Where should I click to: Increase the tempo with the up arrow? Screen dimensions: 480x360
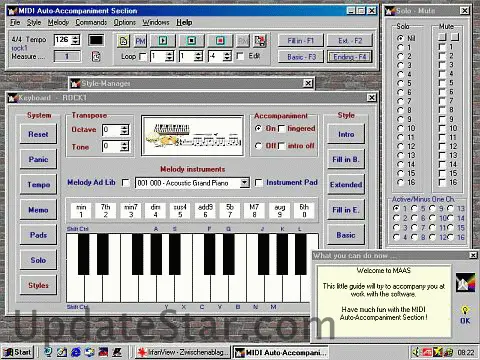(76, 37)
